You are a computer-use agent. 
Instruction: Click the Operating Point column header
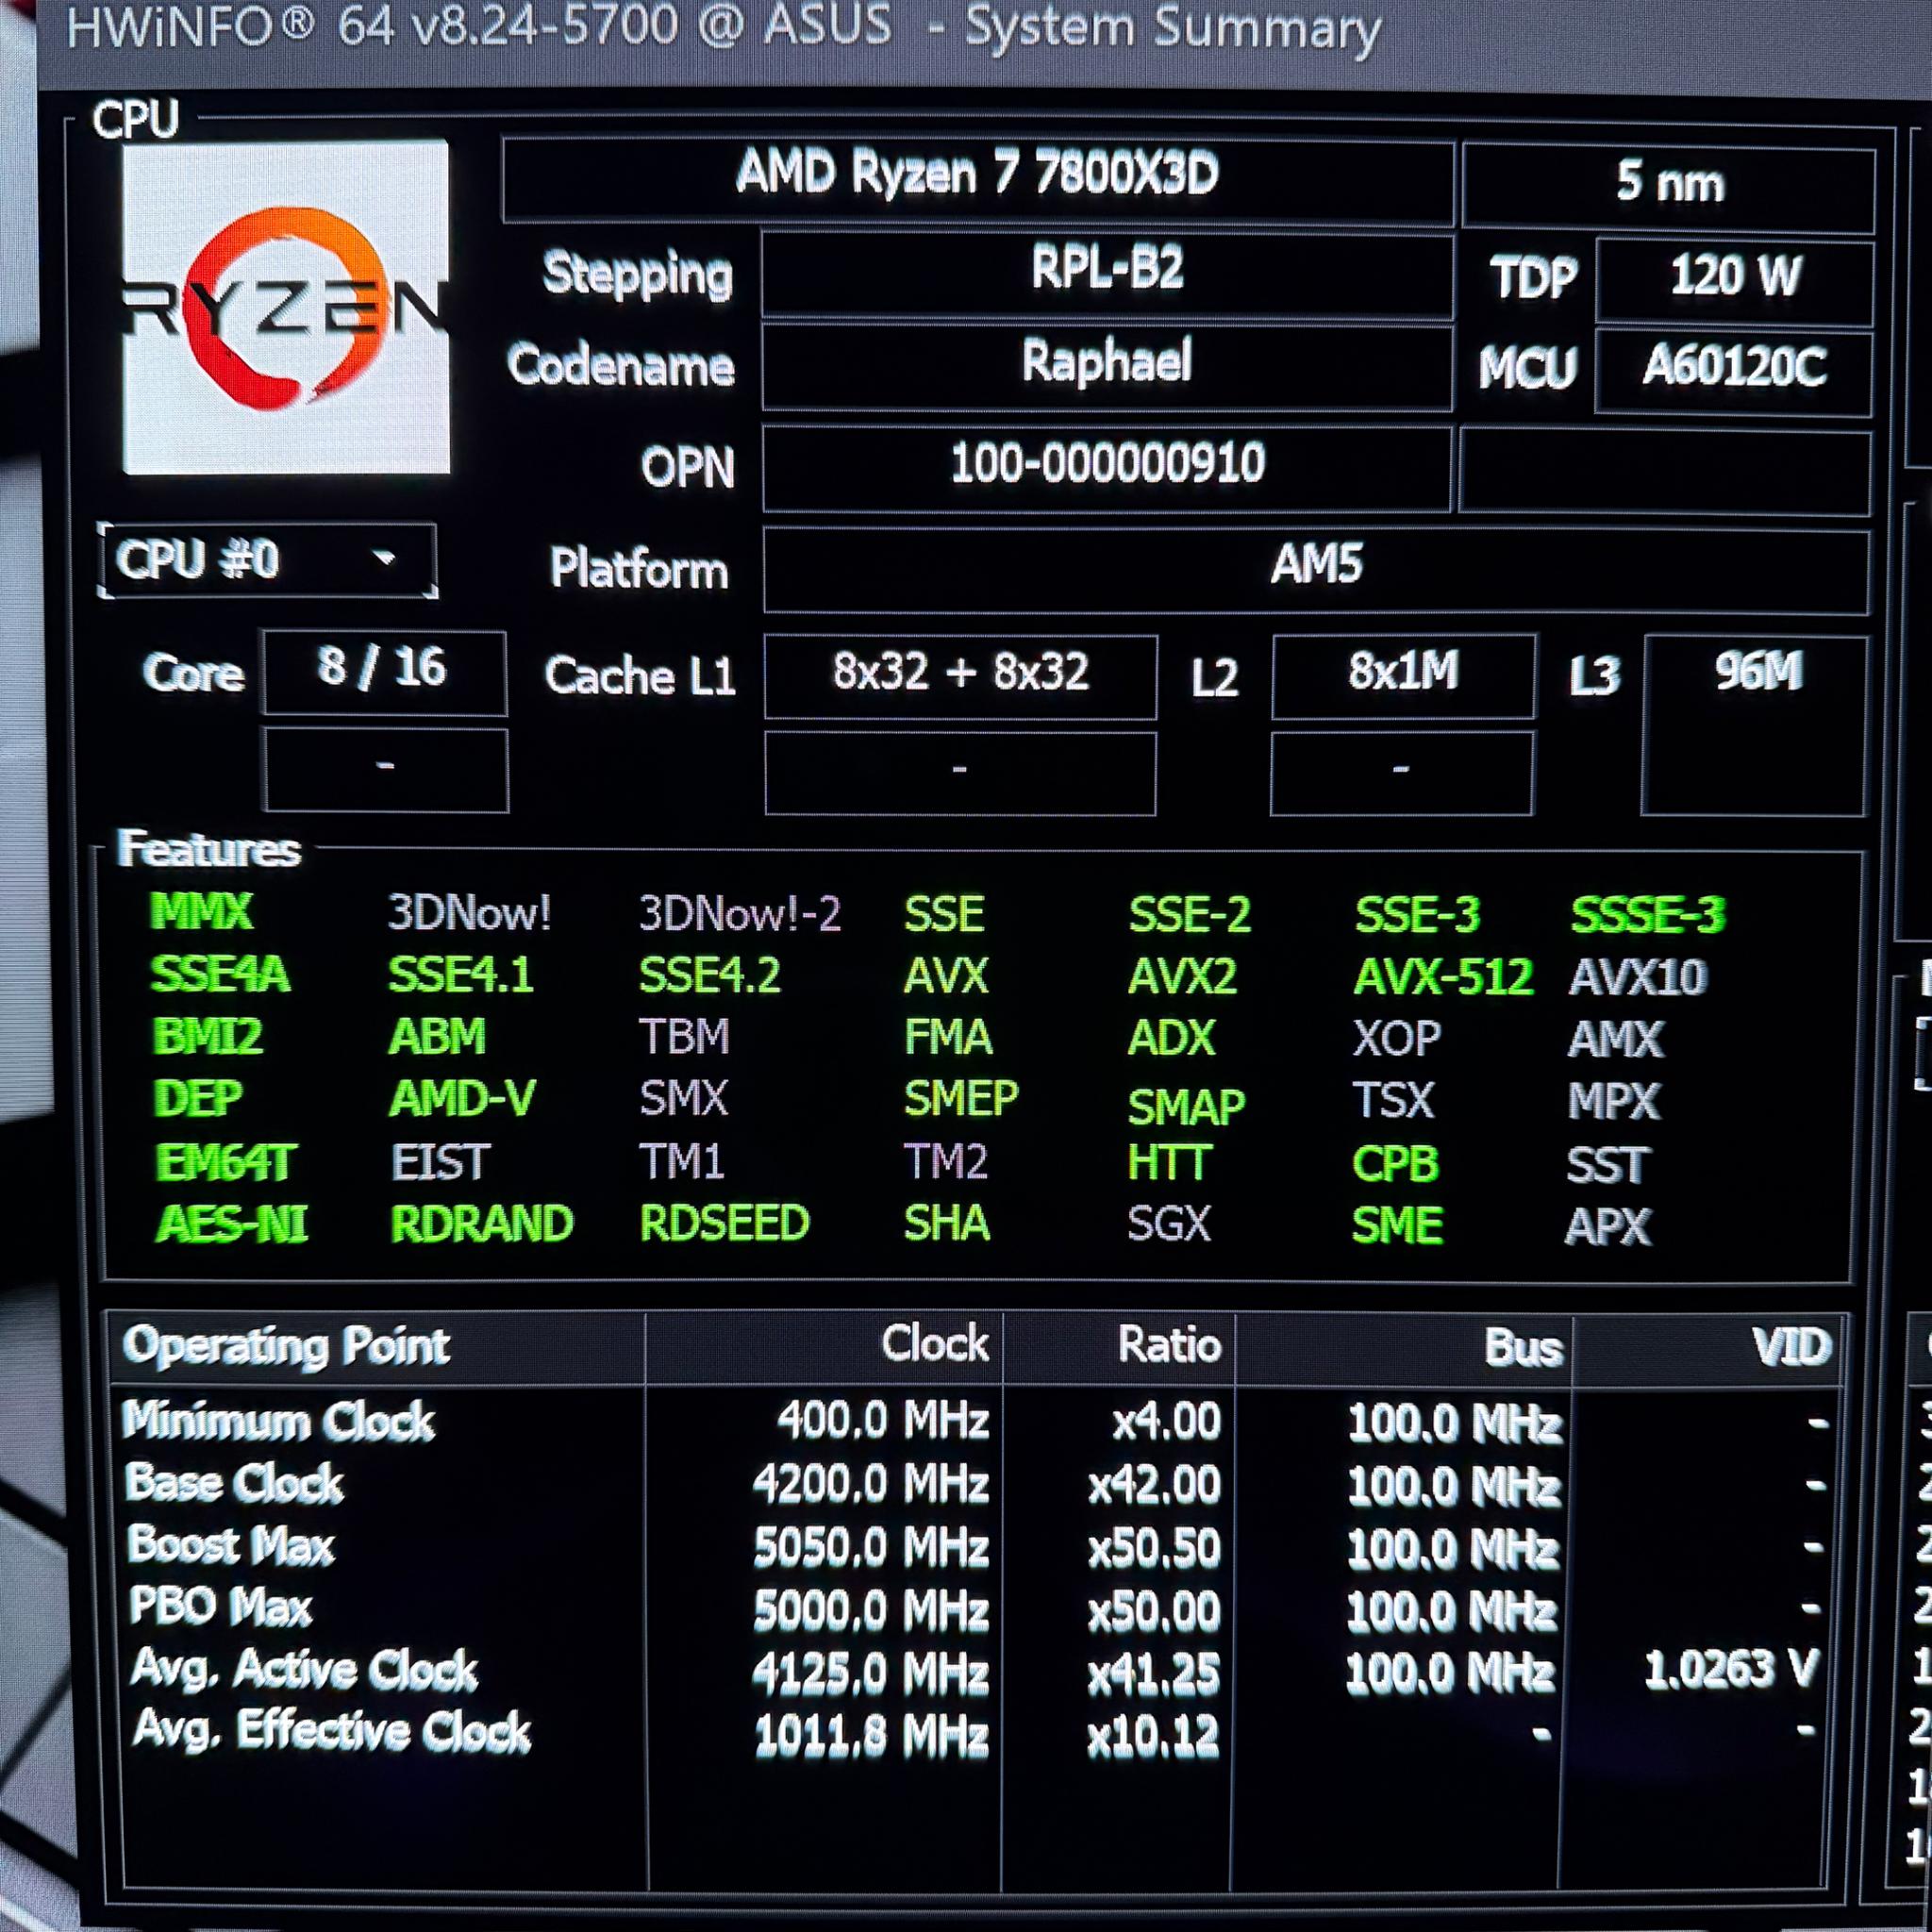tap(376, 1347)
